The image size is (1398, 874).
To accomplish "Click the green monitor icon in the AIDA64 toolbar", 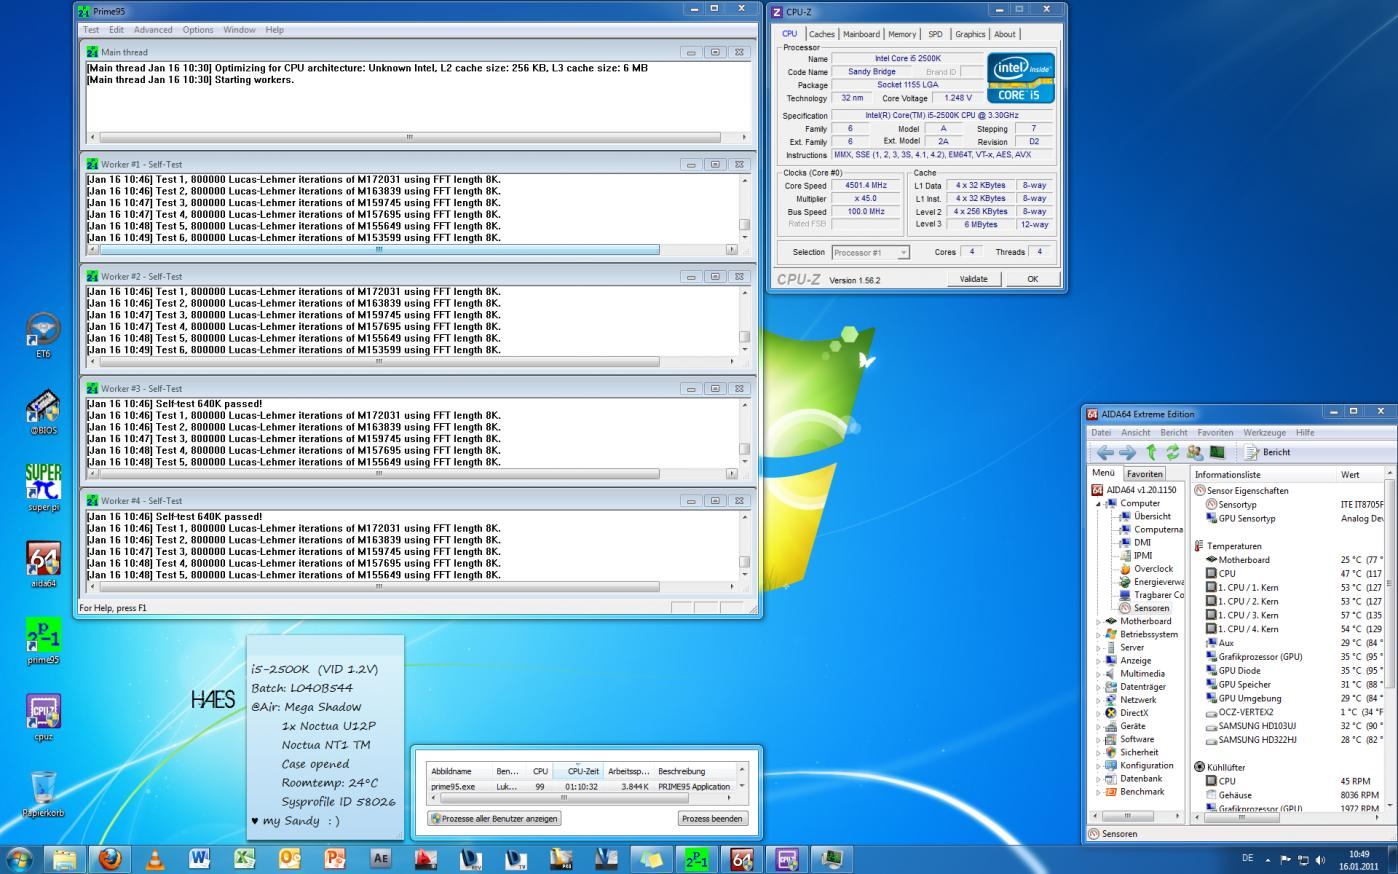I will (1217, 452).
